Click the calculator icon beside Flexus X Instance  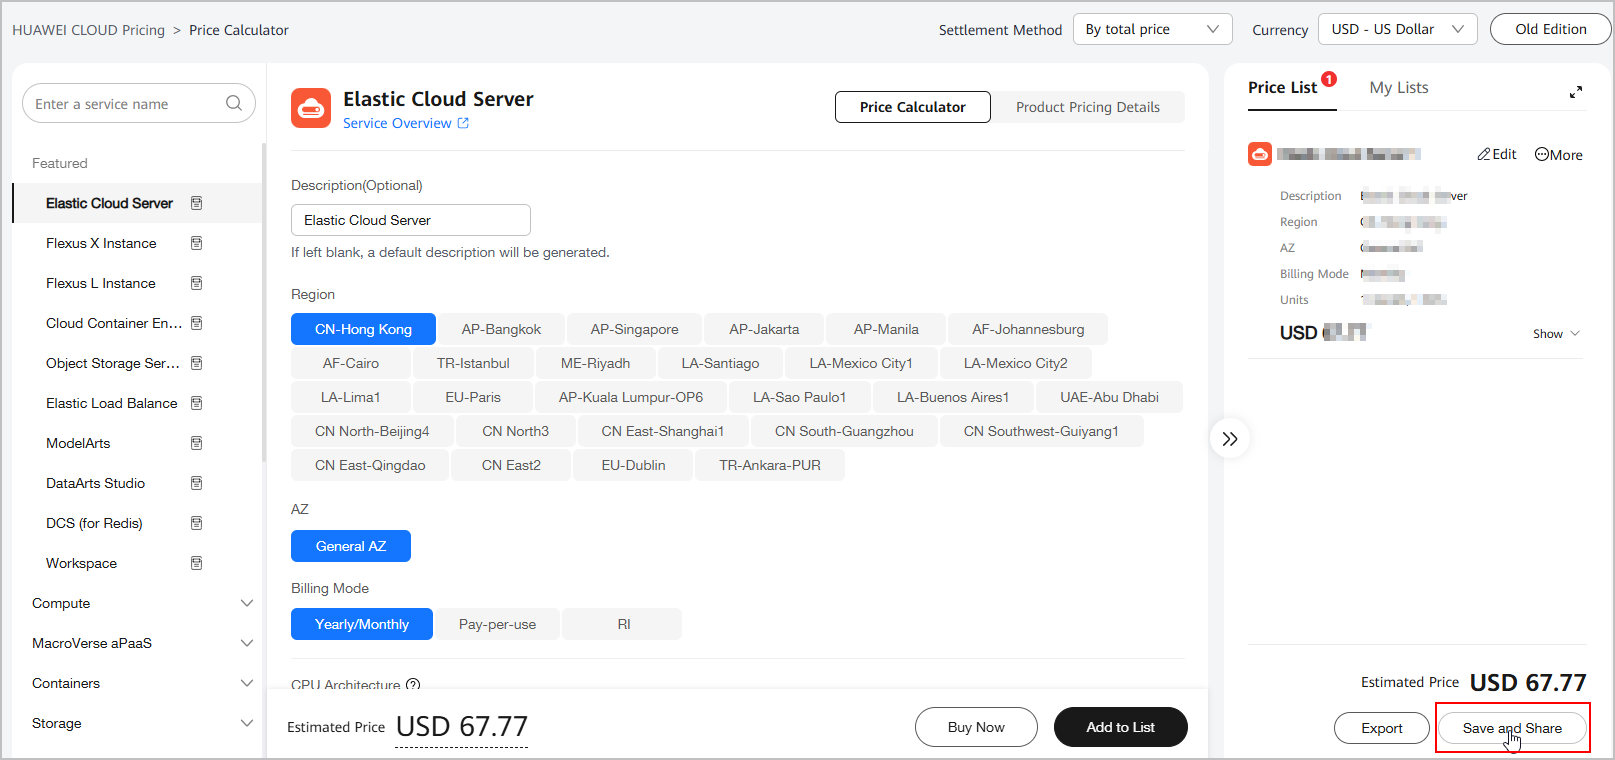pyautogui.click(x=196, y=243)
